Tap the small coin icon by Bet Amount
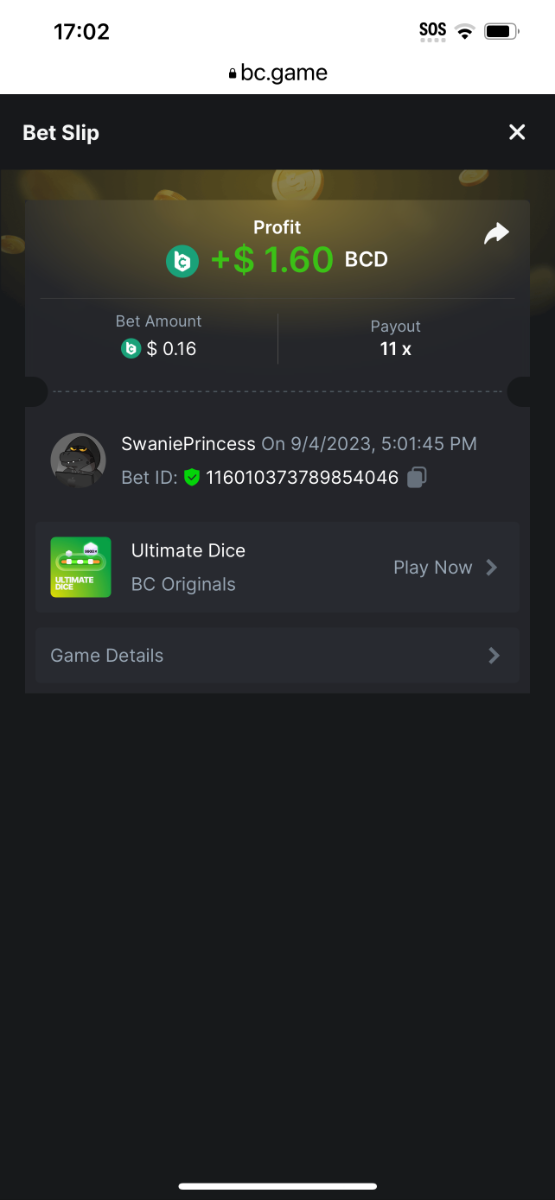The height and width of the screenshot is (1200, 555). [130, 348]
